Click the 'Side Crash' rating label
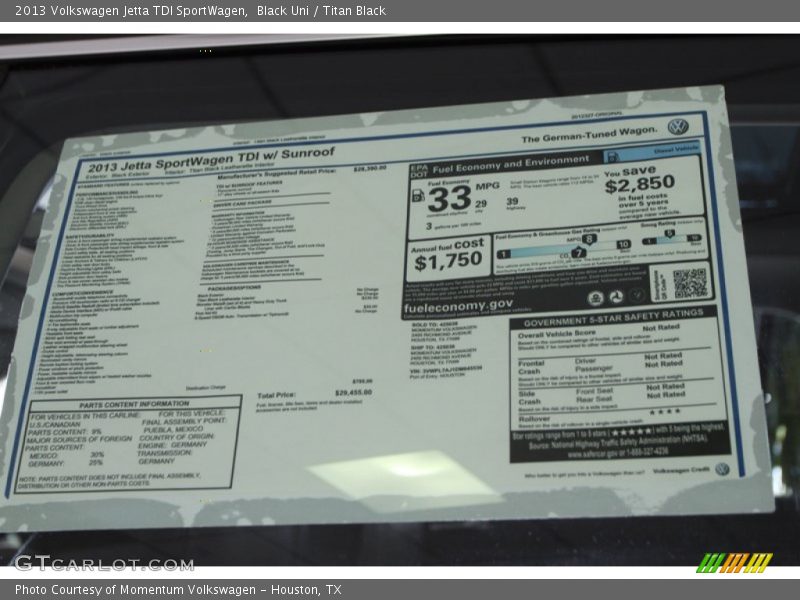 pos(530,397)
